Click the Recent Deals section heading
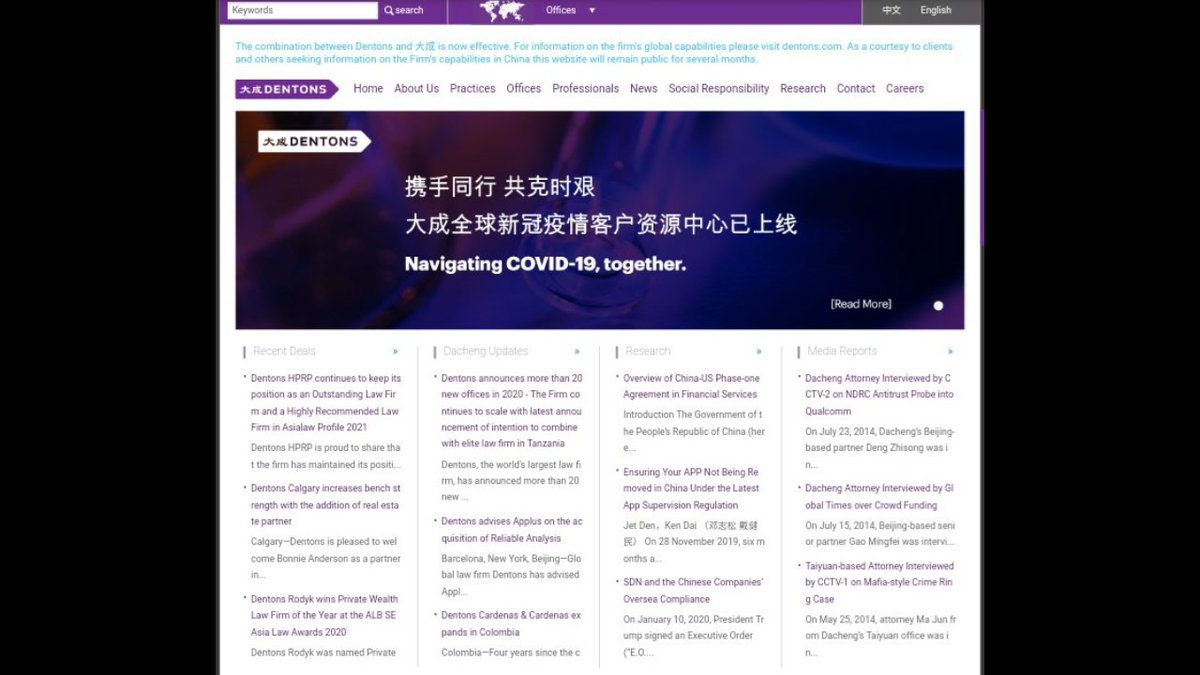 click(284, 352)
